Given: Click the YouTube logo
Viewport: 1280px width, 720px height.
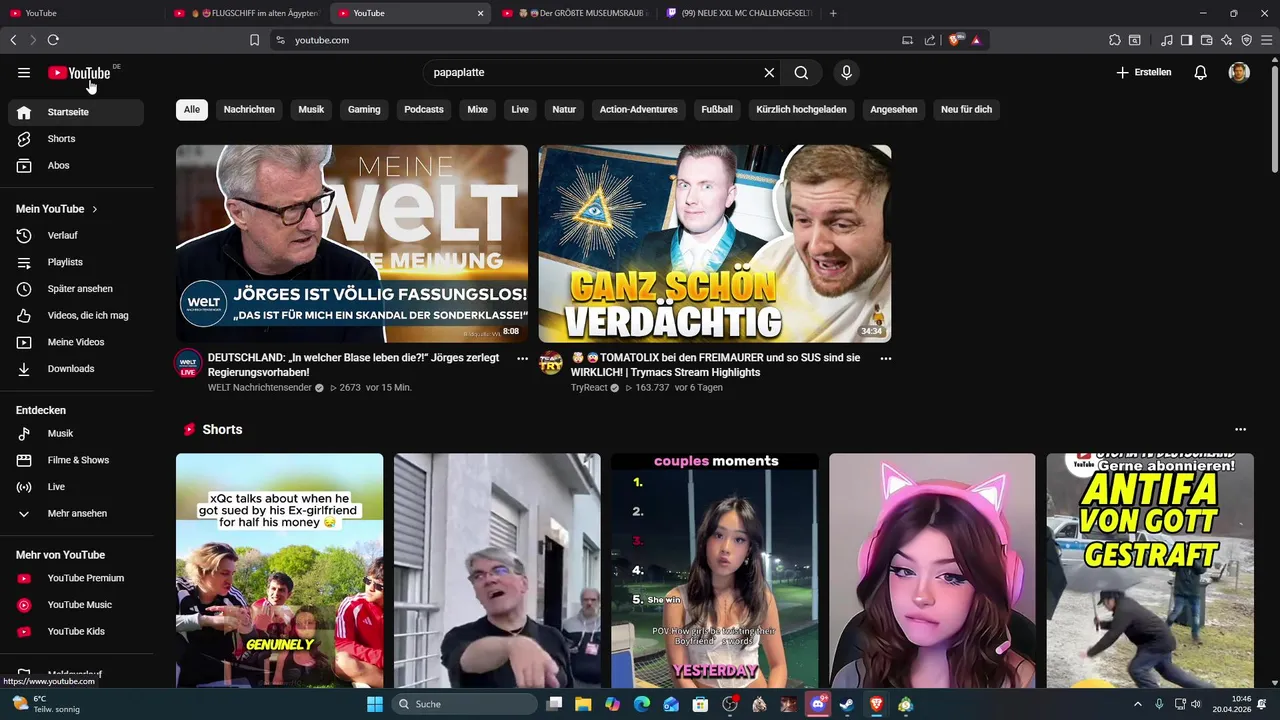Looking at the screenshot, I should click(x=79, y=72).
